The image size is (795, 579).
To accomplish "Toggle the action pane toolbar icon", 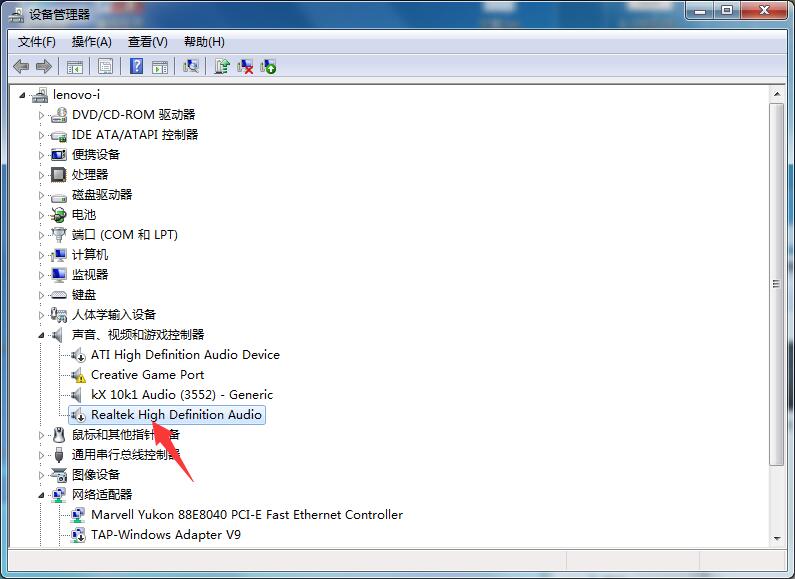I will [160, 66].
